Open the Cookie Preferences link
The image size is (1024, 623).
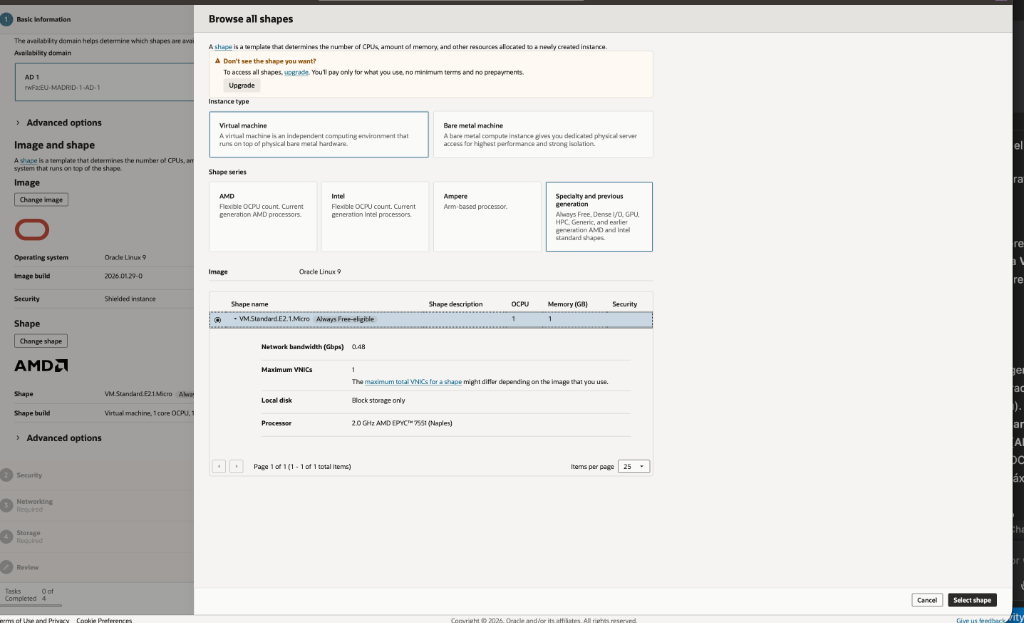[104, 620]
